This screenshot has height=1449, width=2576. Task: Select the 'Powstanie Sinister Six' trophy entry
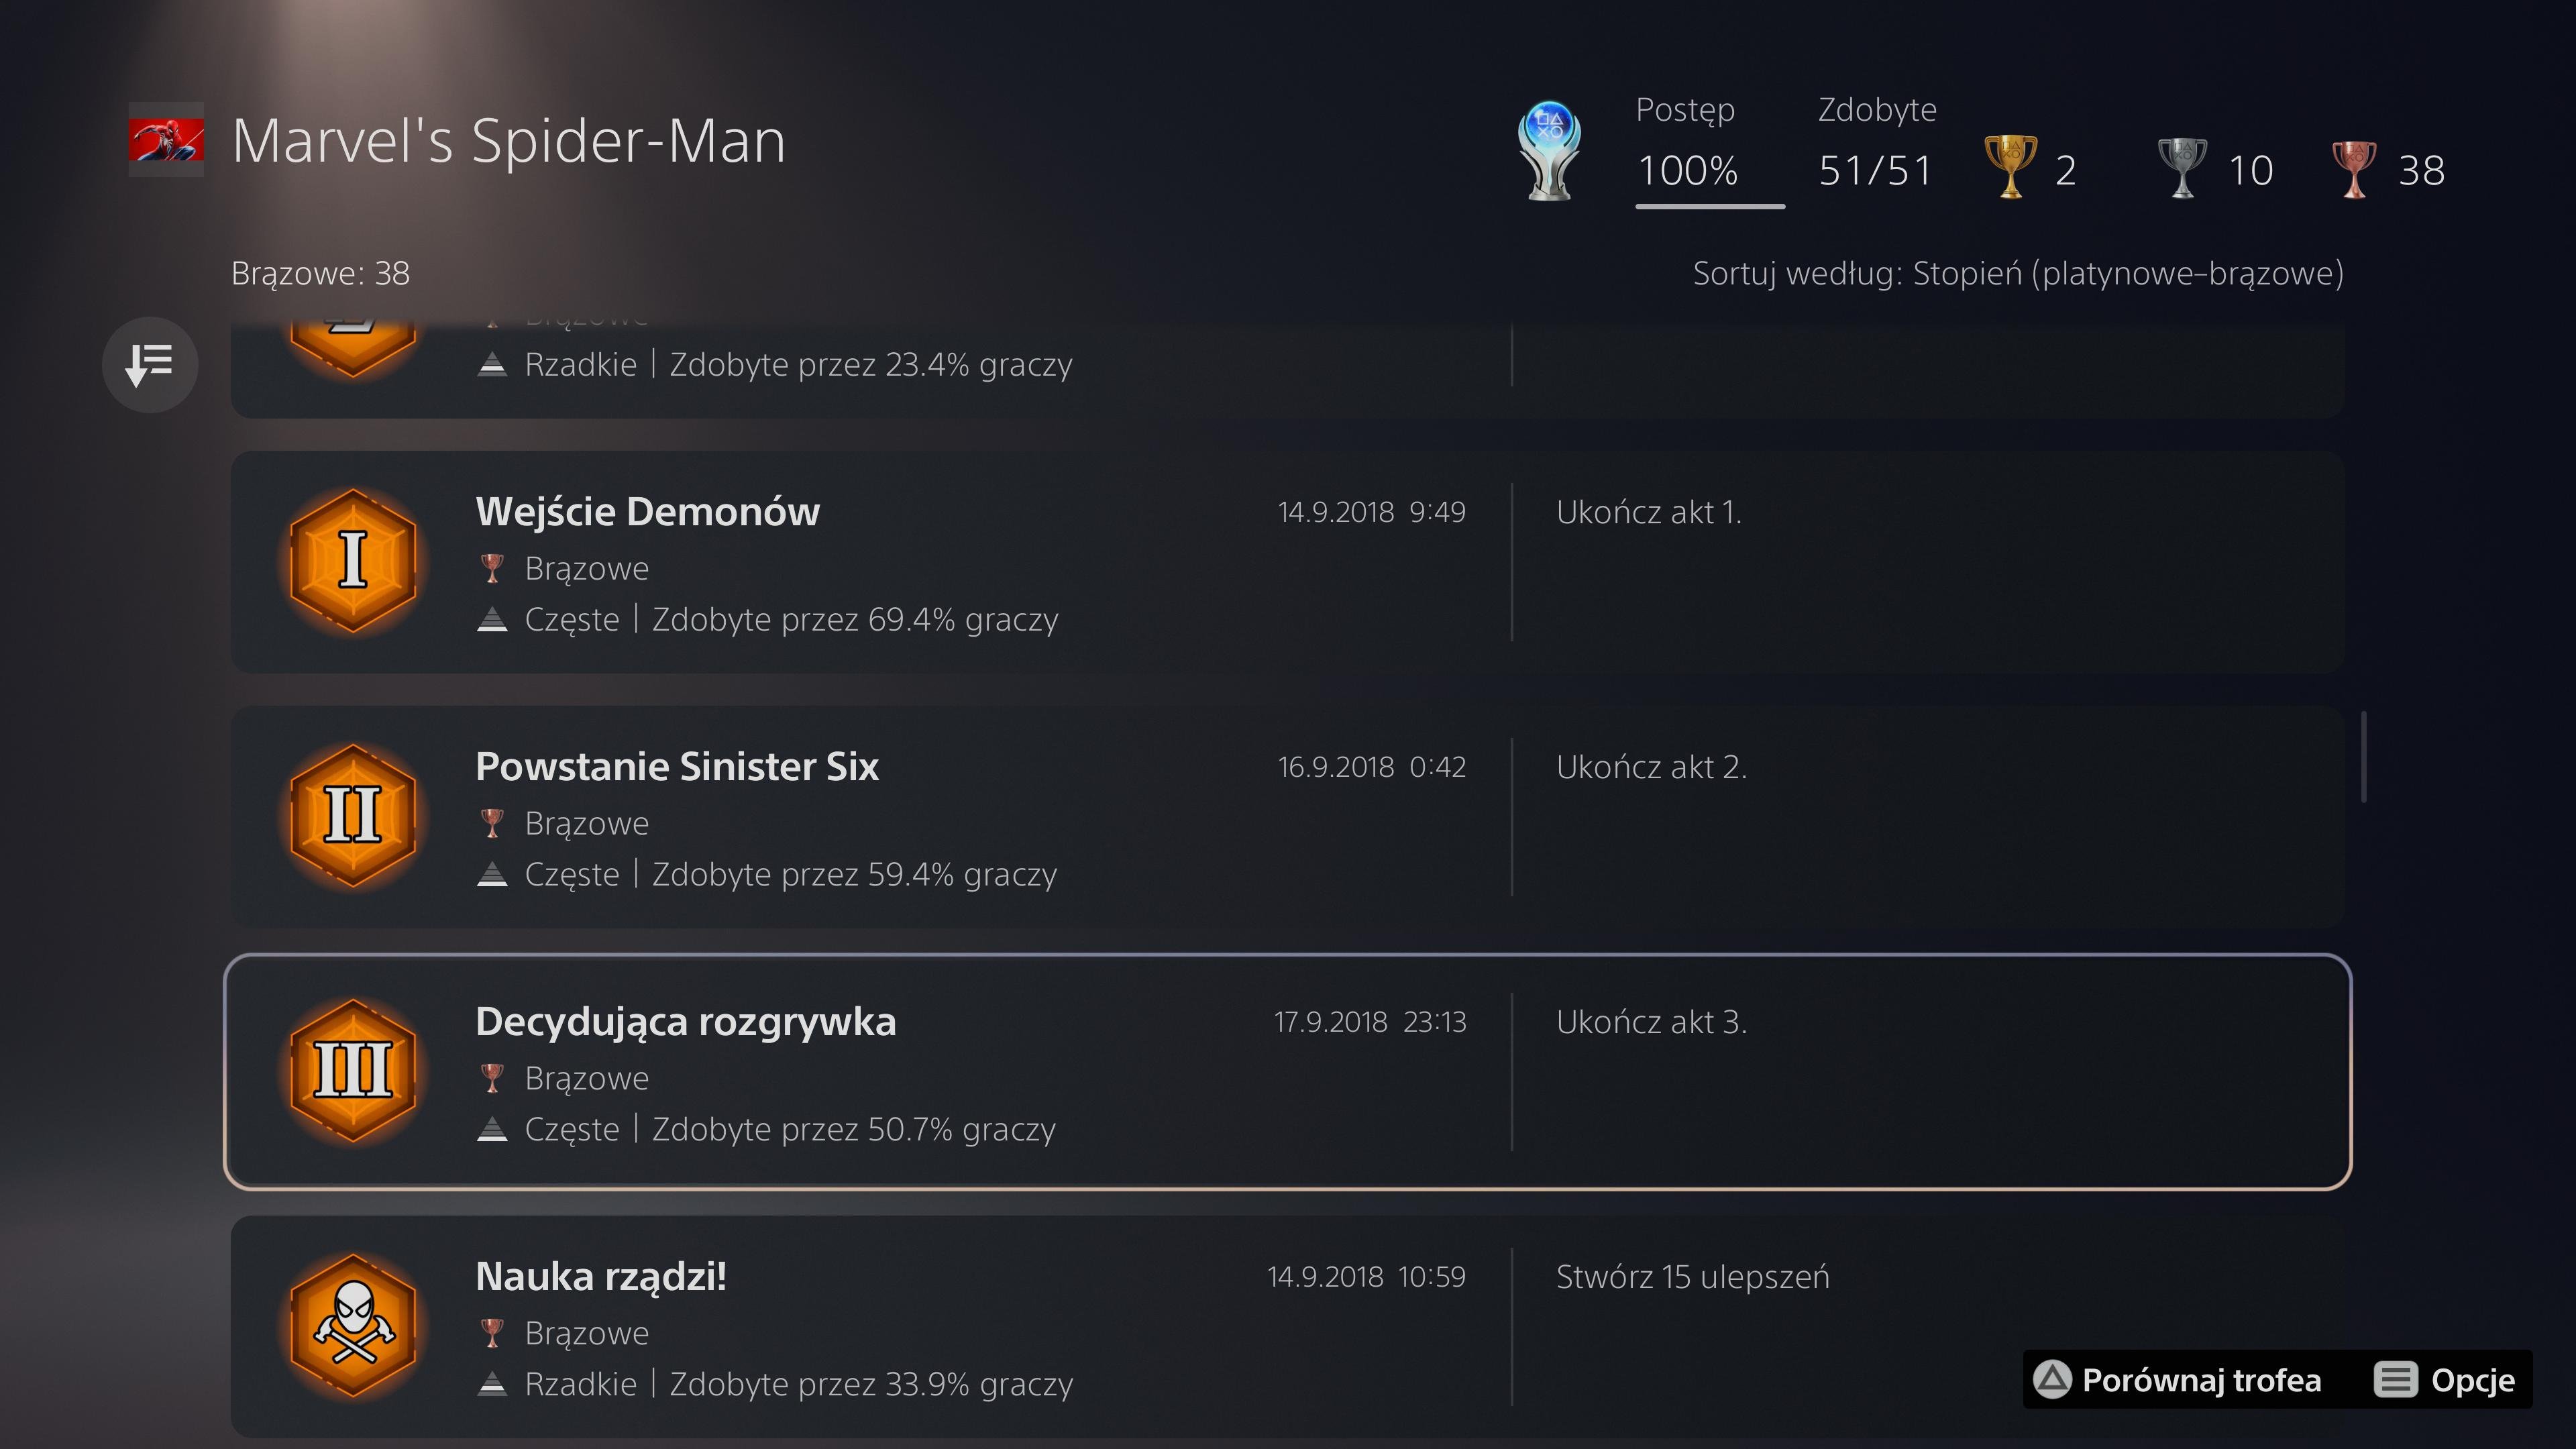pyautogui.click(x=1288, y=817)
